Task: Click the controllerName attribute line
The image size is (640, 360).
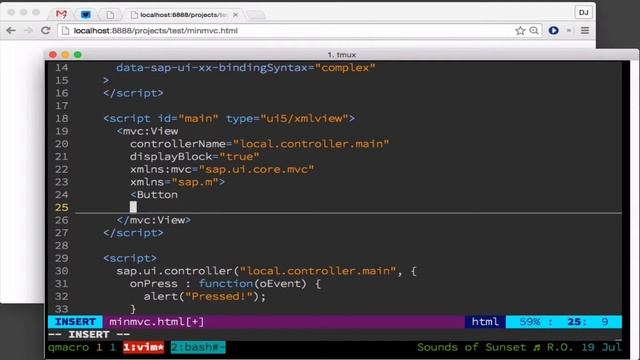Action: click(x=260, y=144)
